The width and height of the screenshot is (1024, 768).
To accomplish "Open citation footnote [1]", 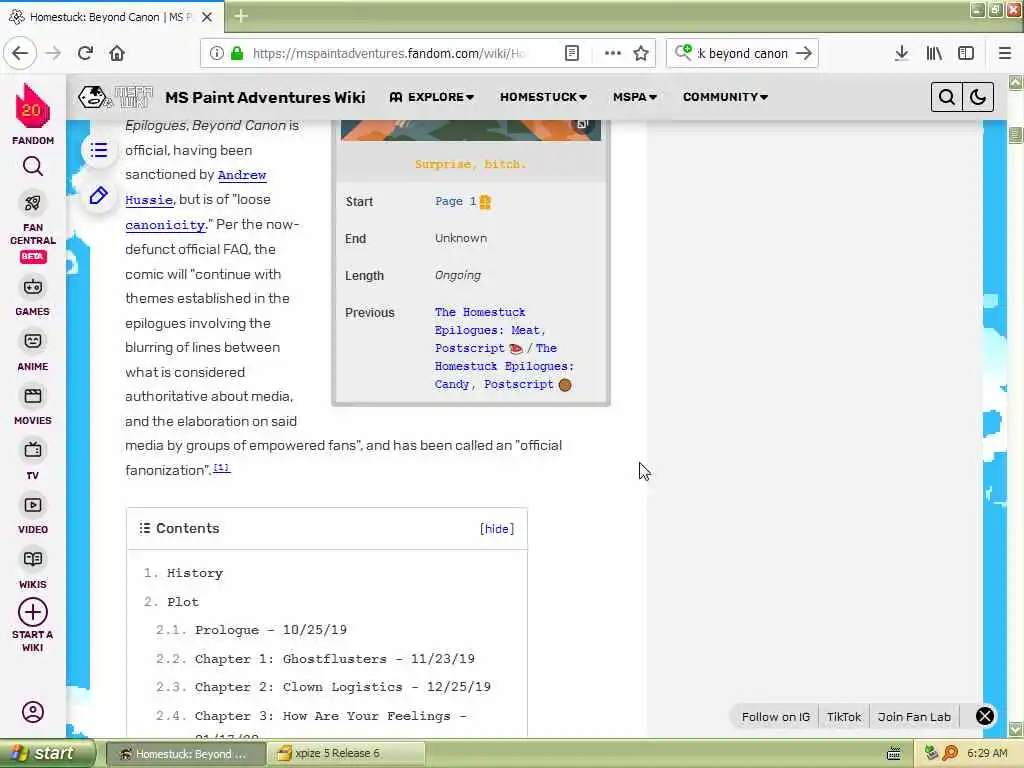I will click(221, 468).
